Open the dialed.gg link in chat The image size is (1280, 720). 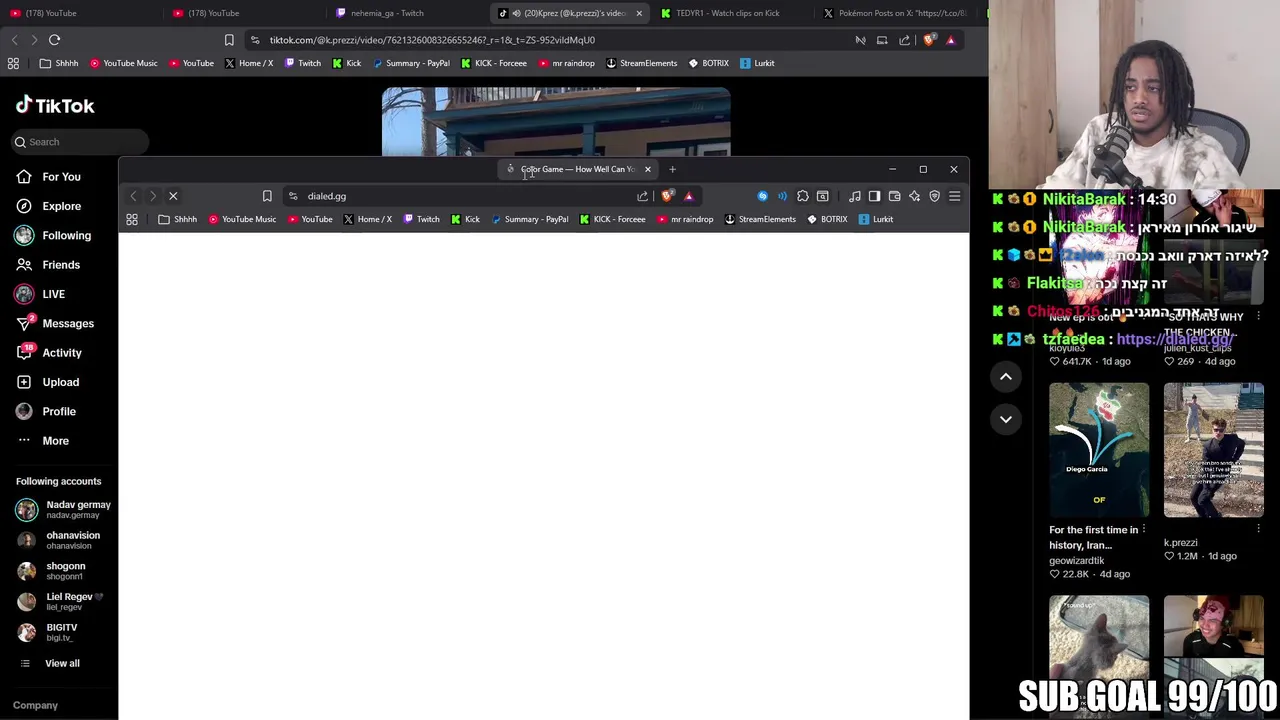(1176, 339)
